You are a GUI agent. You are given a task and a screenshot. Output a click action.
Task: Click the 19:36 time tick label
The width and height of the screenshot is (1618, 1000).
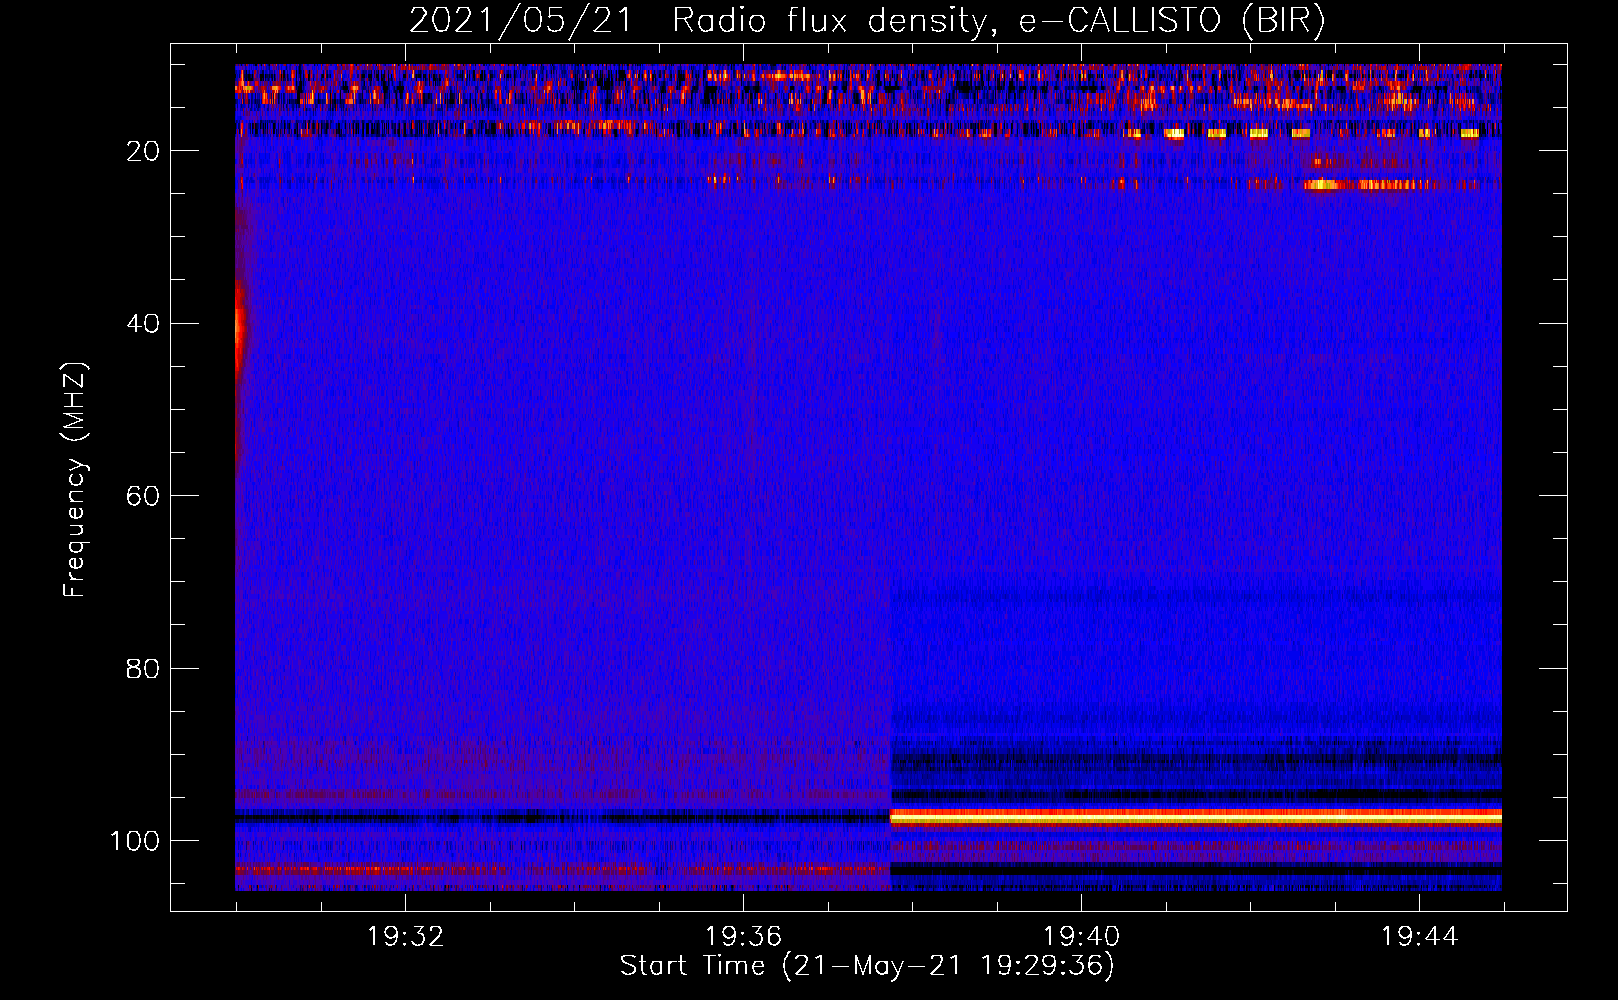pyautogui.click(x=743, y=937)
